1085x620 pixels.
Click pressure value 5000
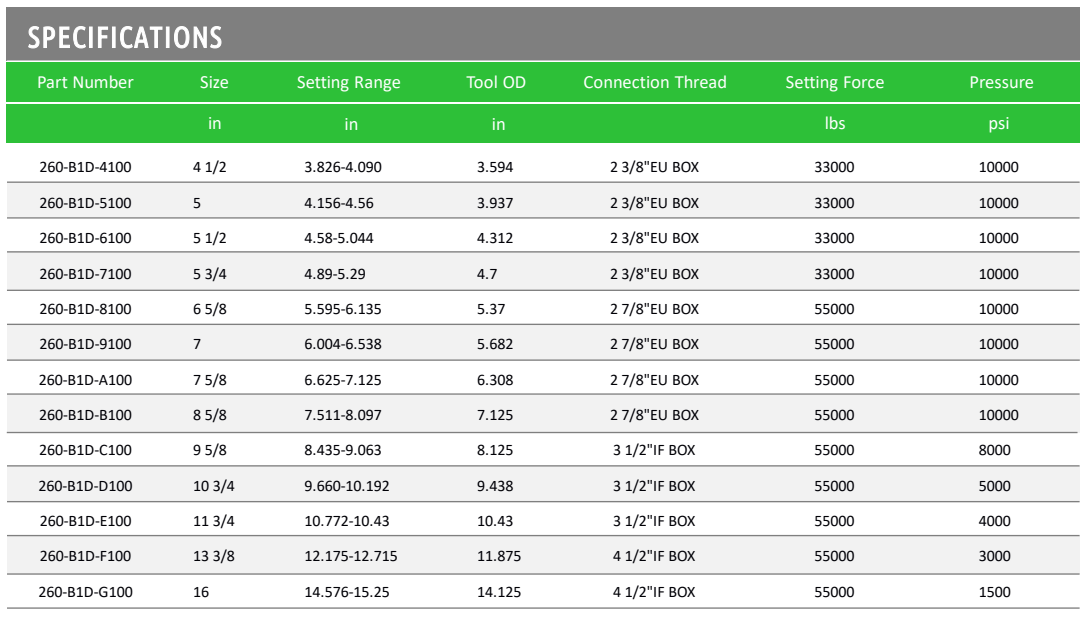(994, 486)
